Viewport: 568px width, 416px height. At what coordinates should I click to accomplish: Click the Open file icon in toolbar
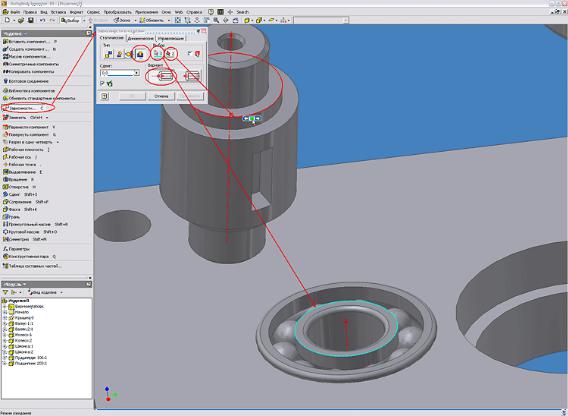tap(21, 20)
